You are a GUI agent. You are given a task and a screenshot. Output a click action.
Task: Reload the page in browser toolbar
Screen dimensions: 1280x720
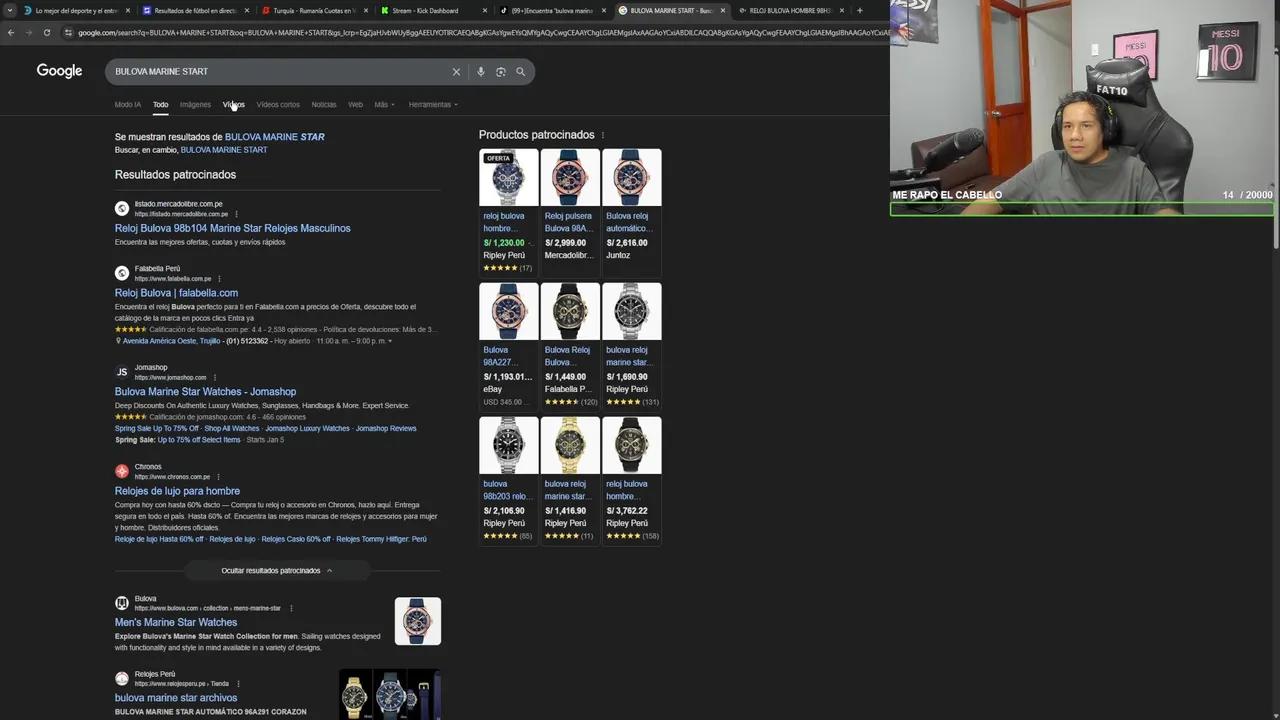click(x=46, y=32)
